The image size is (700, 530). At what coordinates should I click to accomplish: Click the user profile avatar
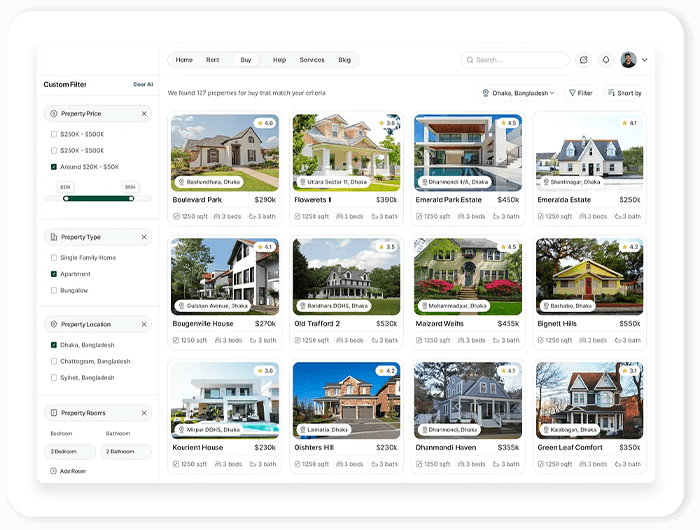click(x=628, y=60)
